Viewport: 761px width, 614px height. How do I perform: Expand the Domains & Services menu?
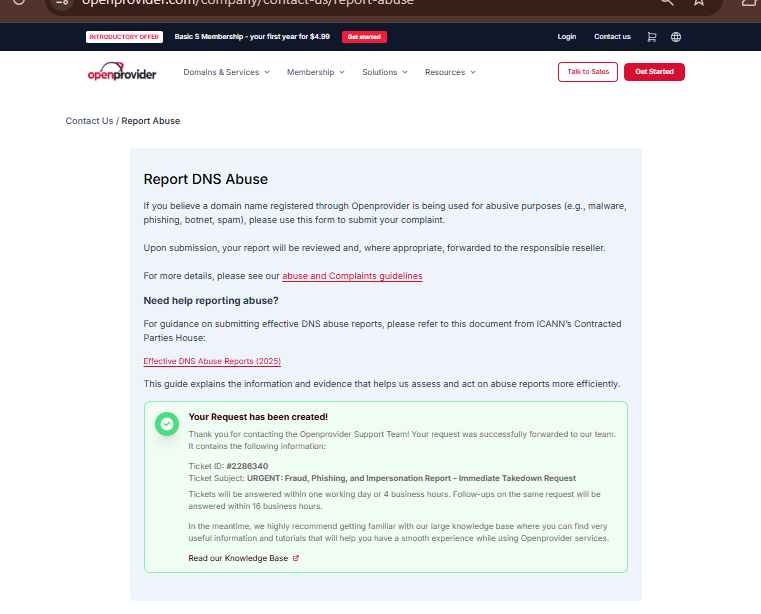(x=226, y=72)
